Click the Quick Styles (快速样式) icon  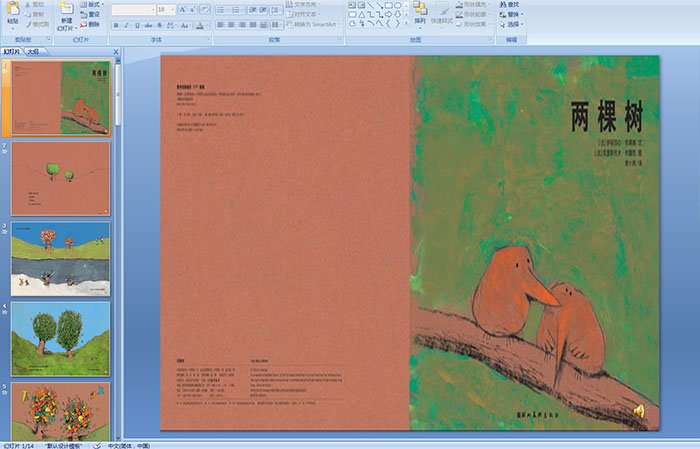point(442,9)
